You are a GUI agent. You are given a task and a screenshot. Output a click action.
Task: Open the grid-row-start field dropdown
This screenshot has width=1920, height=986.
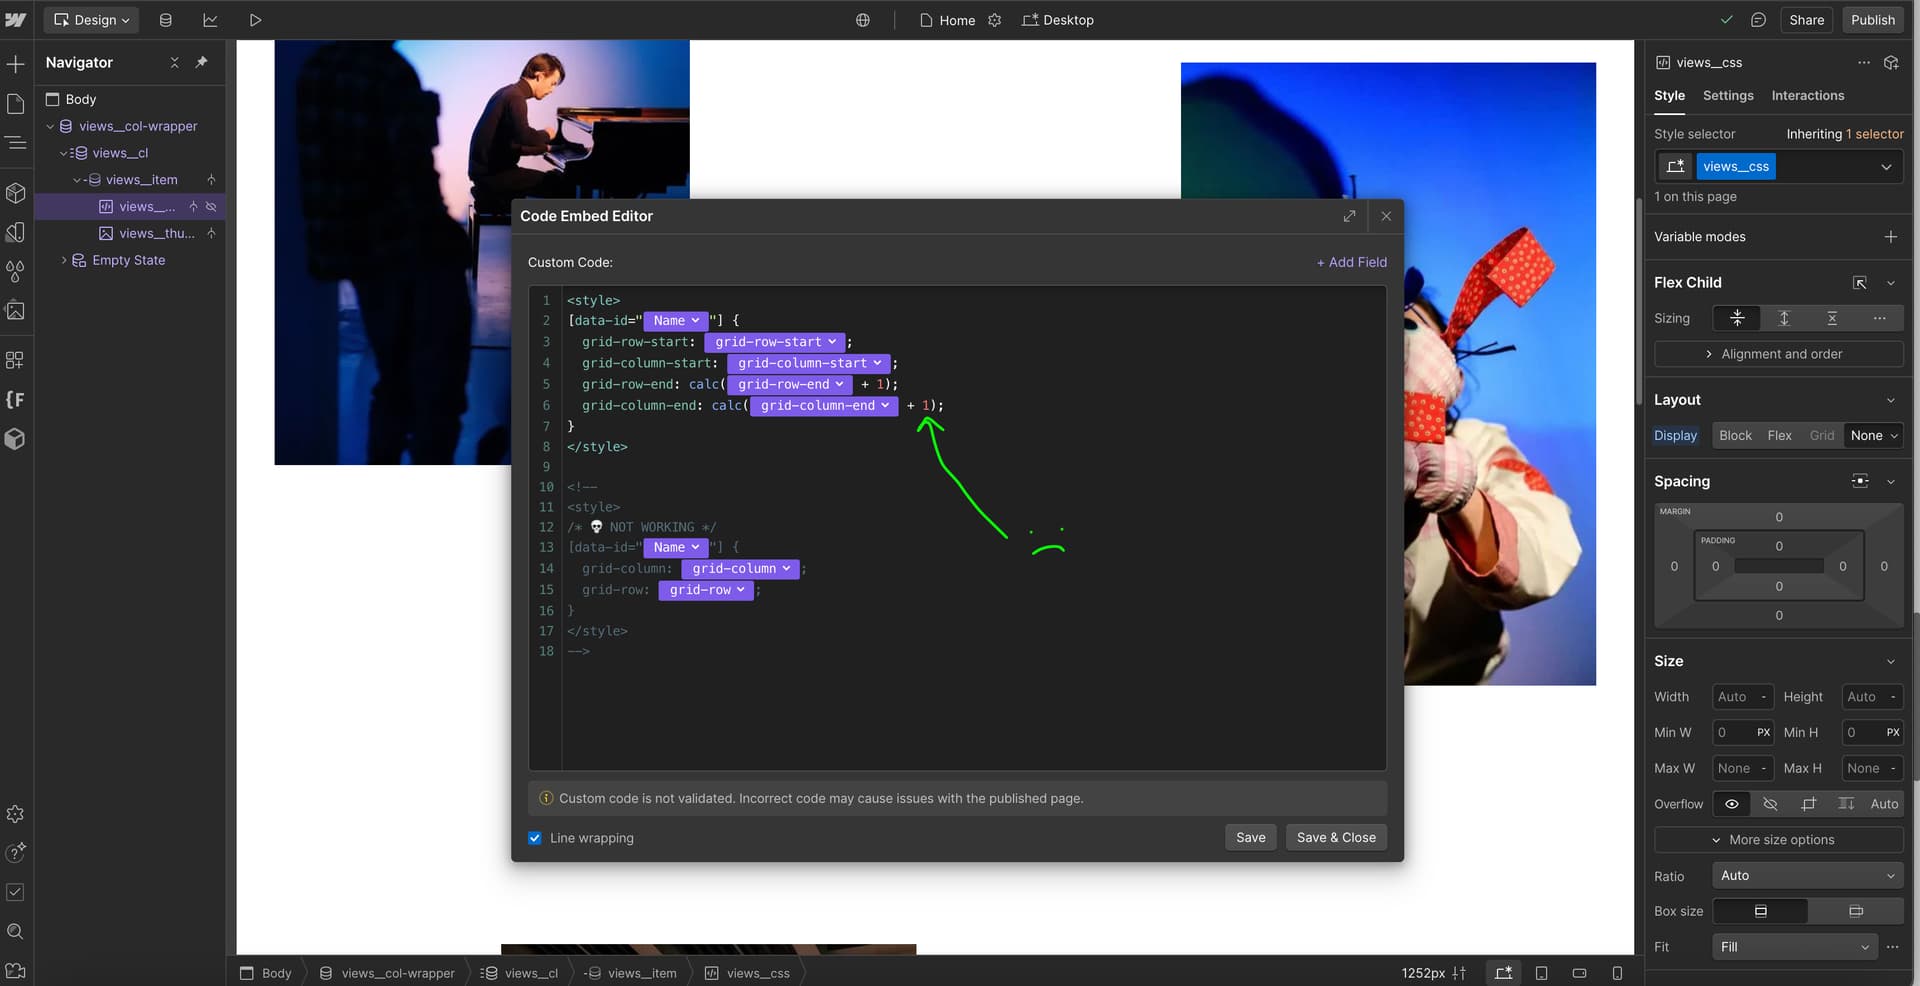[x=775, y=342]
